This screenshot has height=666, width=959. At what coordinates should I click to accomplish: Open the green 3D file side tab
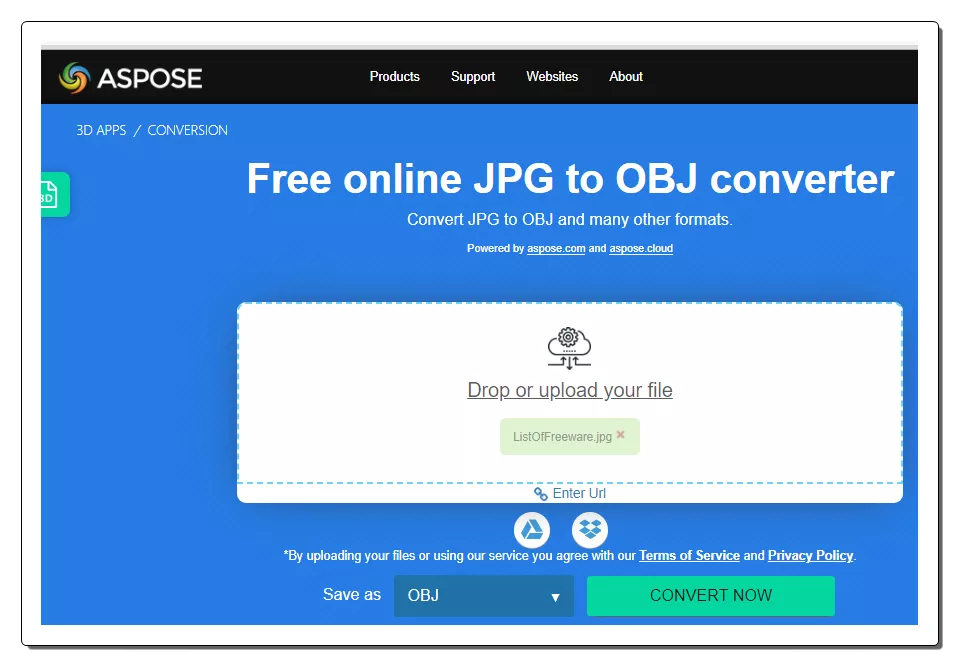(x=55, y=194)
